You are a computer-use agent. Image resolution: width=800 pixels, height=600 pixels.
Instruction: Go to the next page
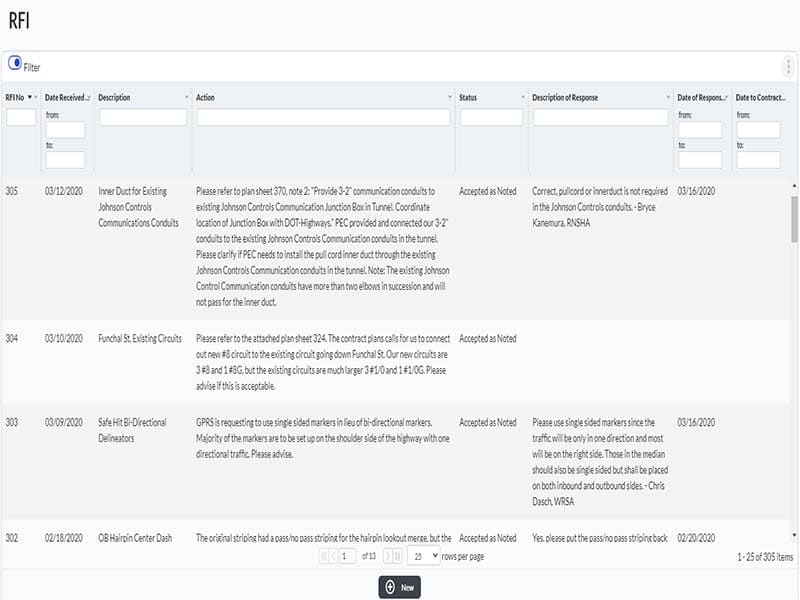pyautogui.click(x=385, y=557)
